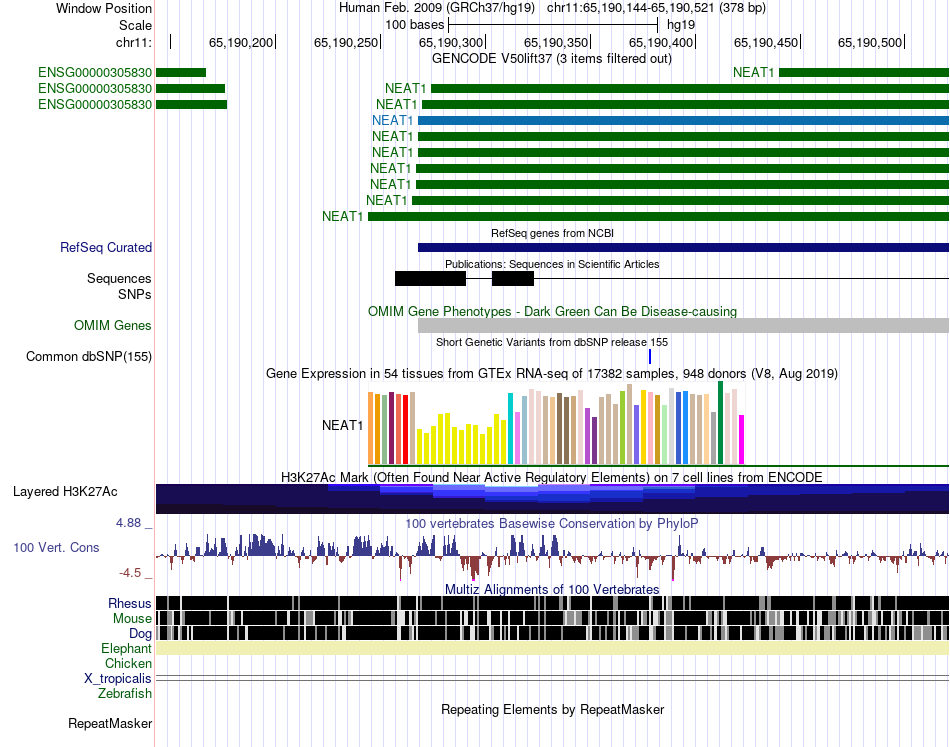The image size is (950, 747).
Task: Click the Dog alignment label
Action: pyautogui.click(x=141, y=634)
